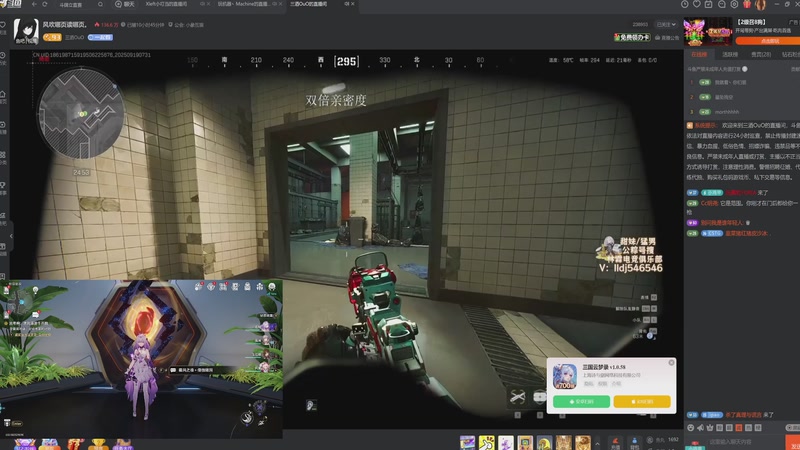The image size is (800, 450).
Task: Select rank 3 user morthhhhh
Action: click(727, 112)
